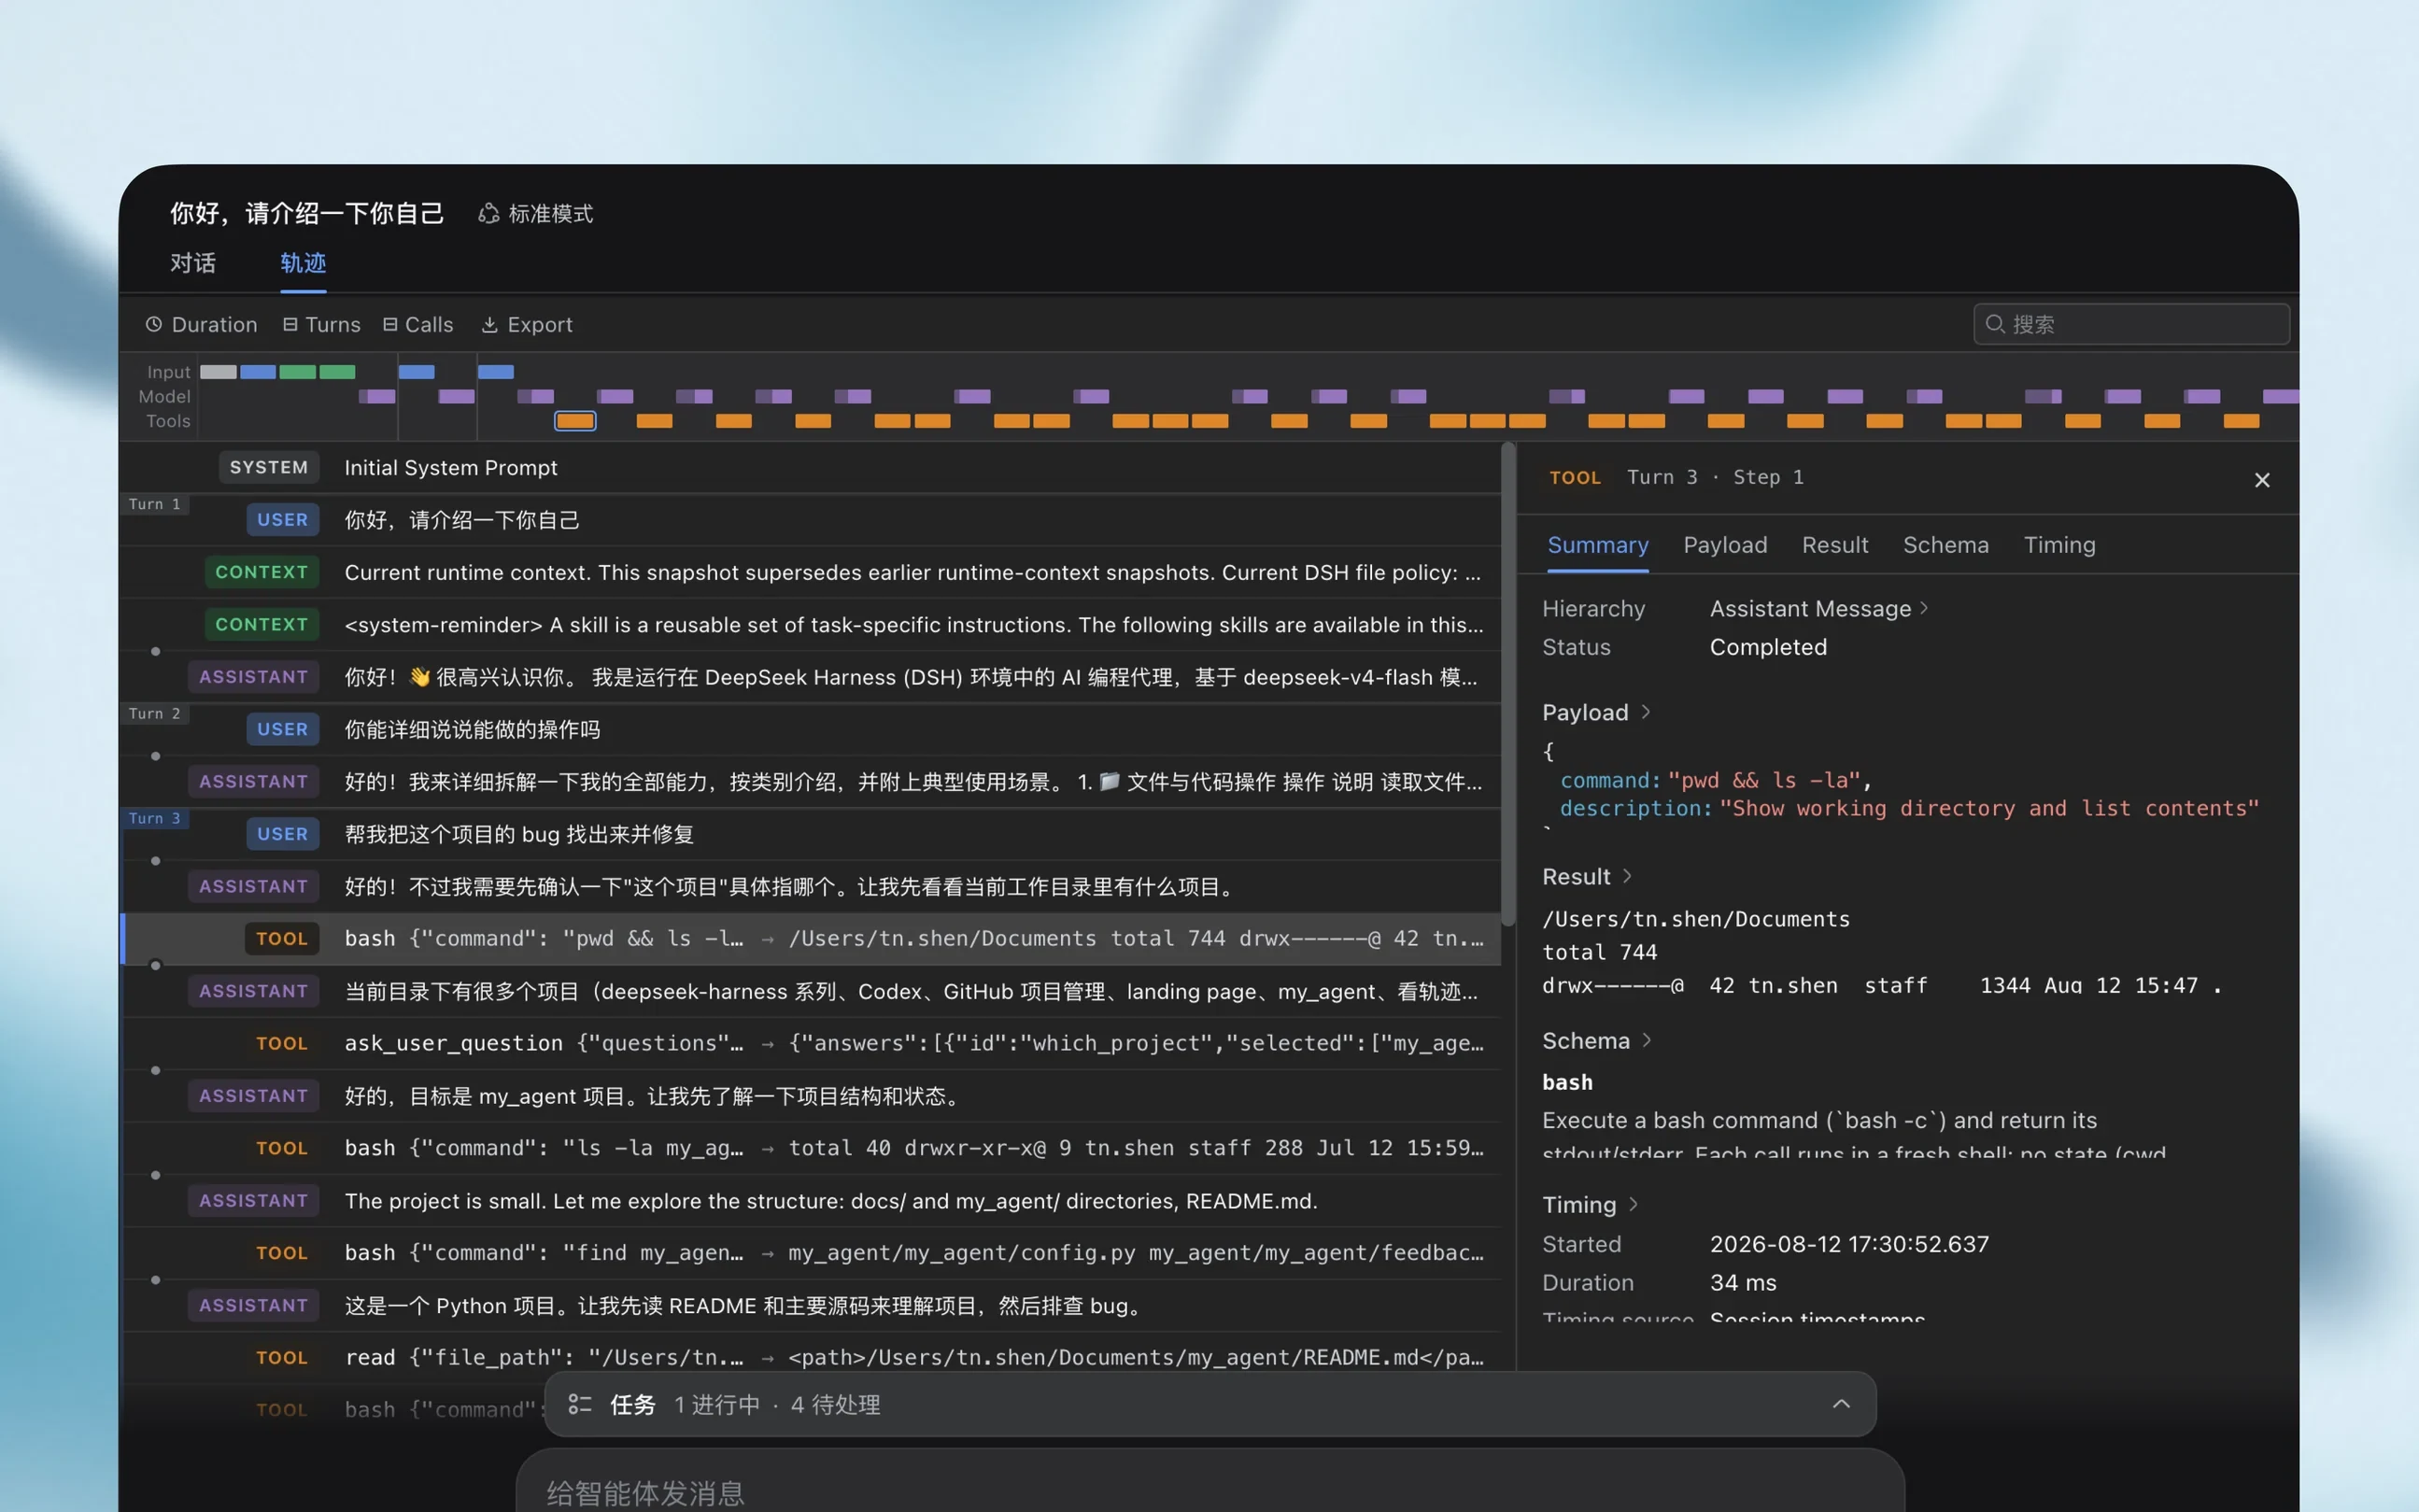Open the system-reminder skill context row
2419x1512 pixels.
(x=810, y=624)
